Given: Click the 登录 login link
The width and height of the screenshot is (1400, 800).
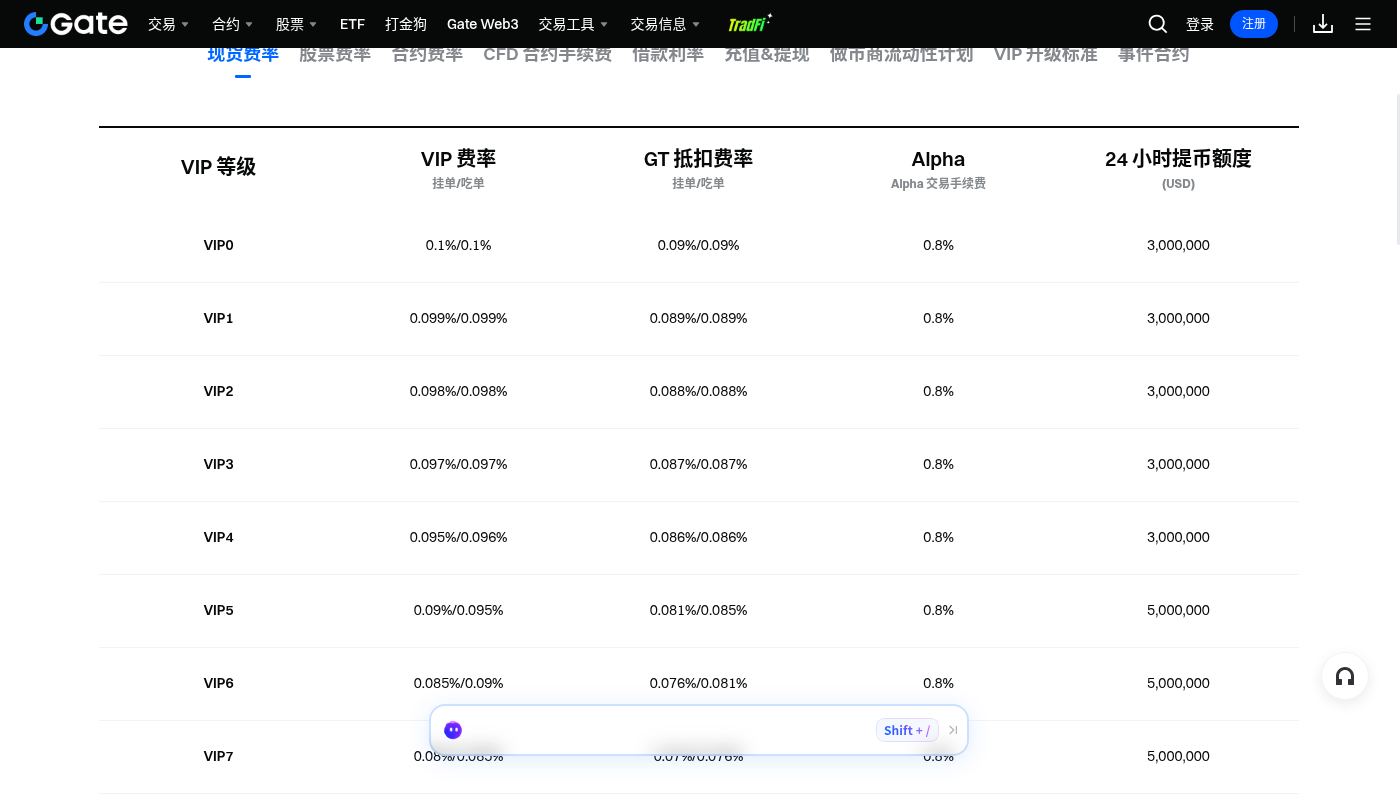Looking at the screenshot, I should (x=1200, y=24).
